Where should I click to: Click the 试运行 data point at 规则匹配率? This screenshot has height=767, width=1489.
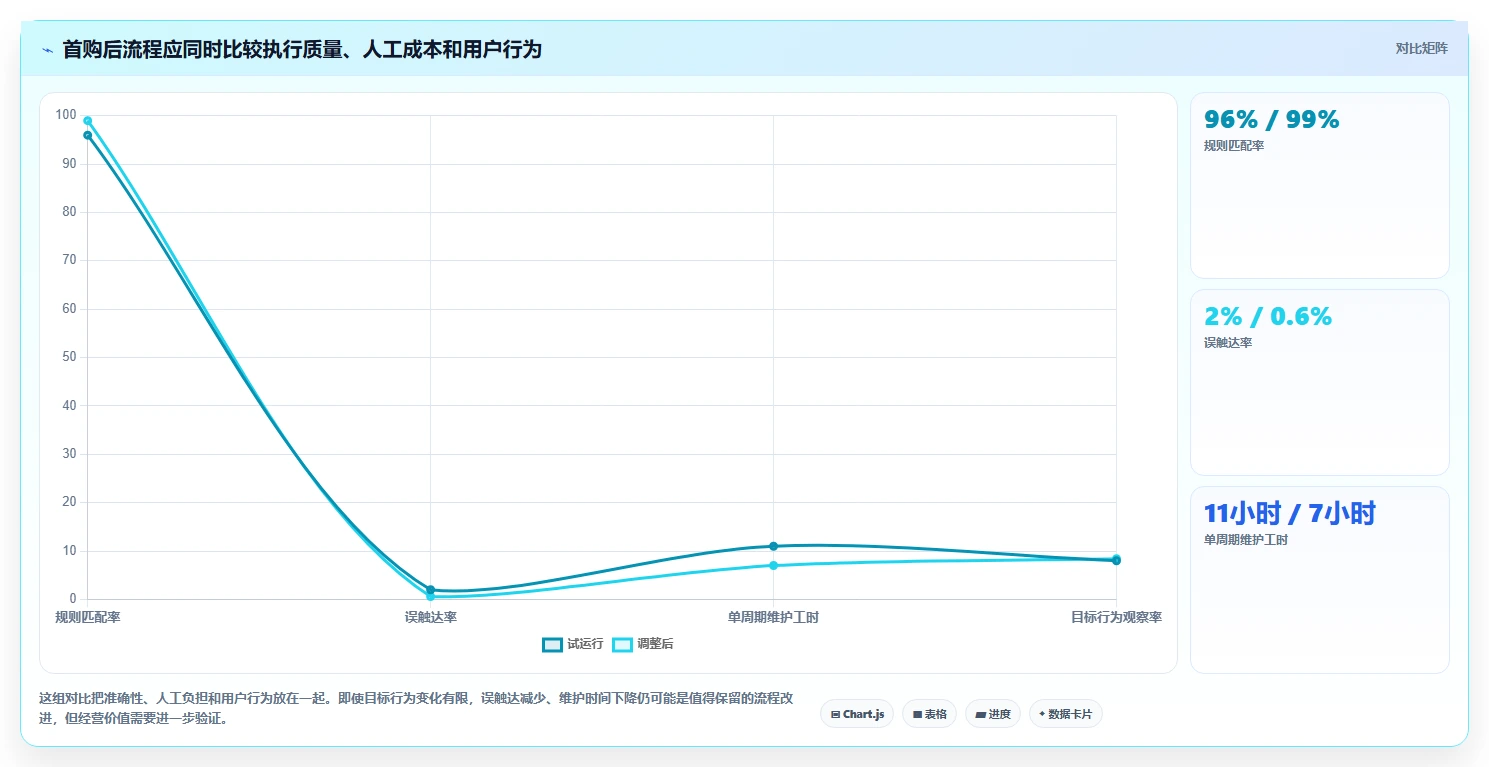(88, 135)
